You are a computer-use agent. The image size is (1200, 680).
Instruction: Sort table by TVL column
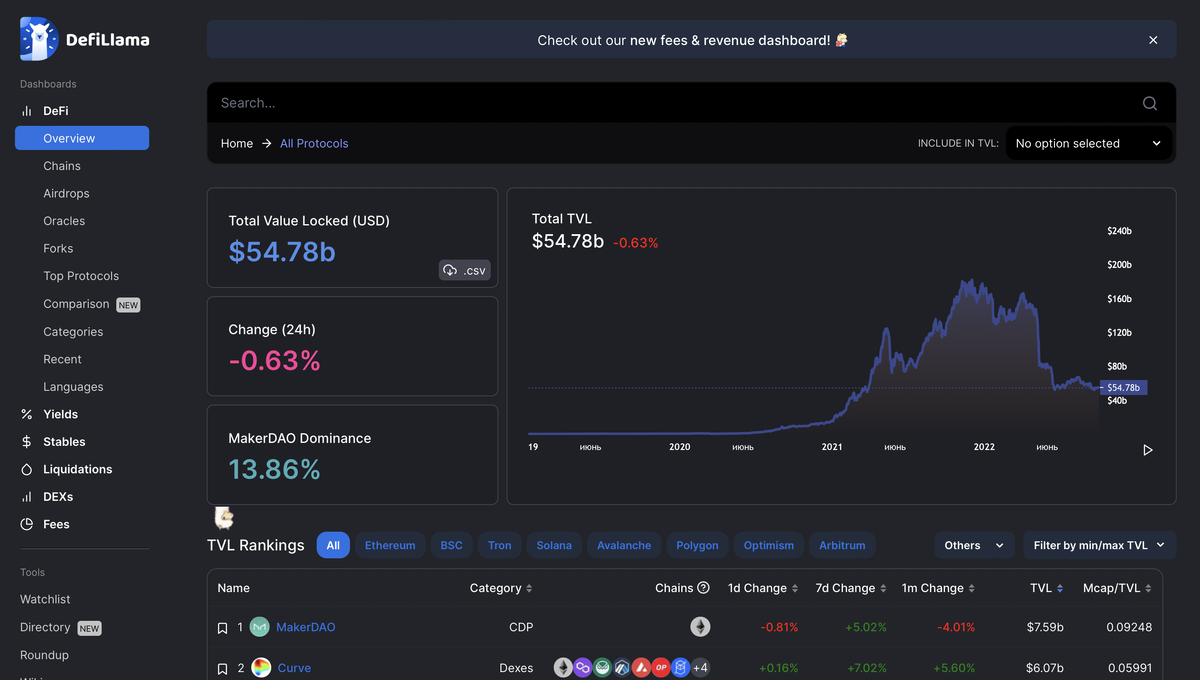1047,588
